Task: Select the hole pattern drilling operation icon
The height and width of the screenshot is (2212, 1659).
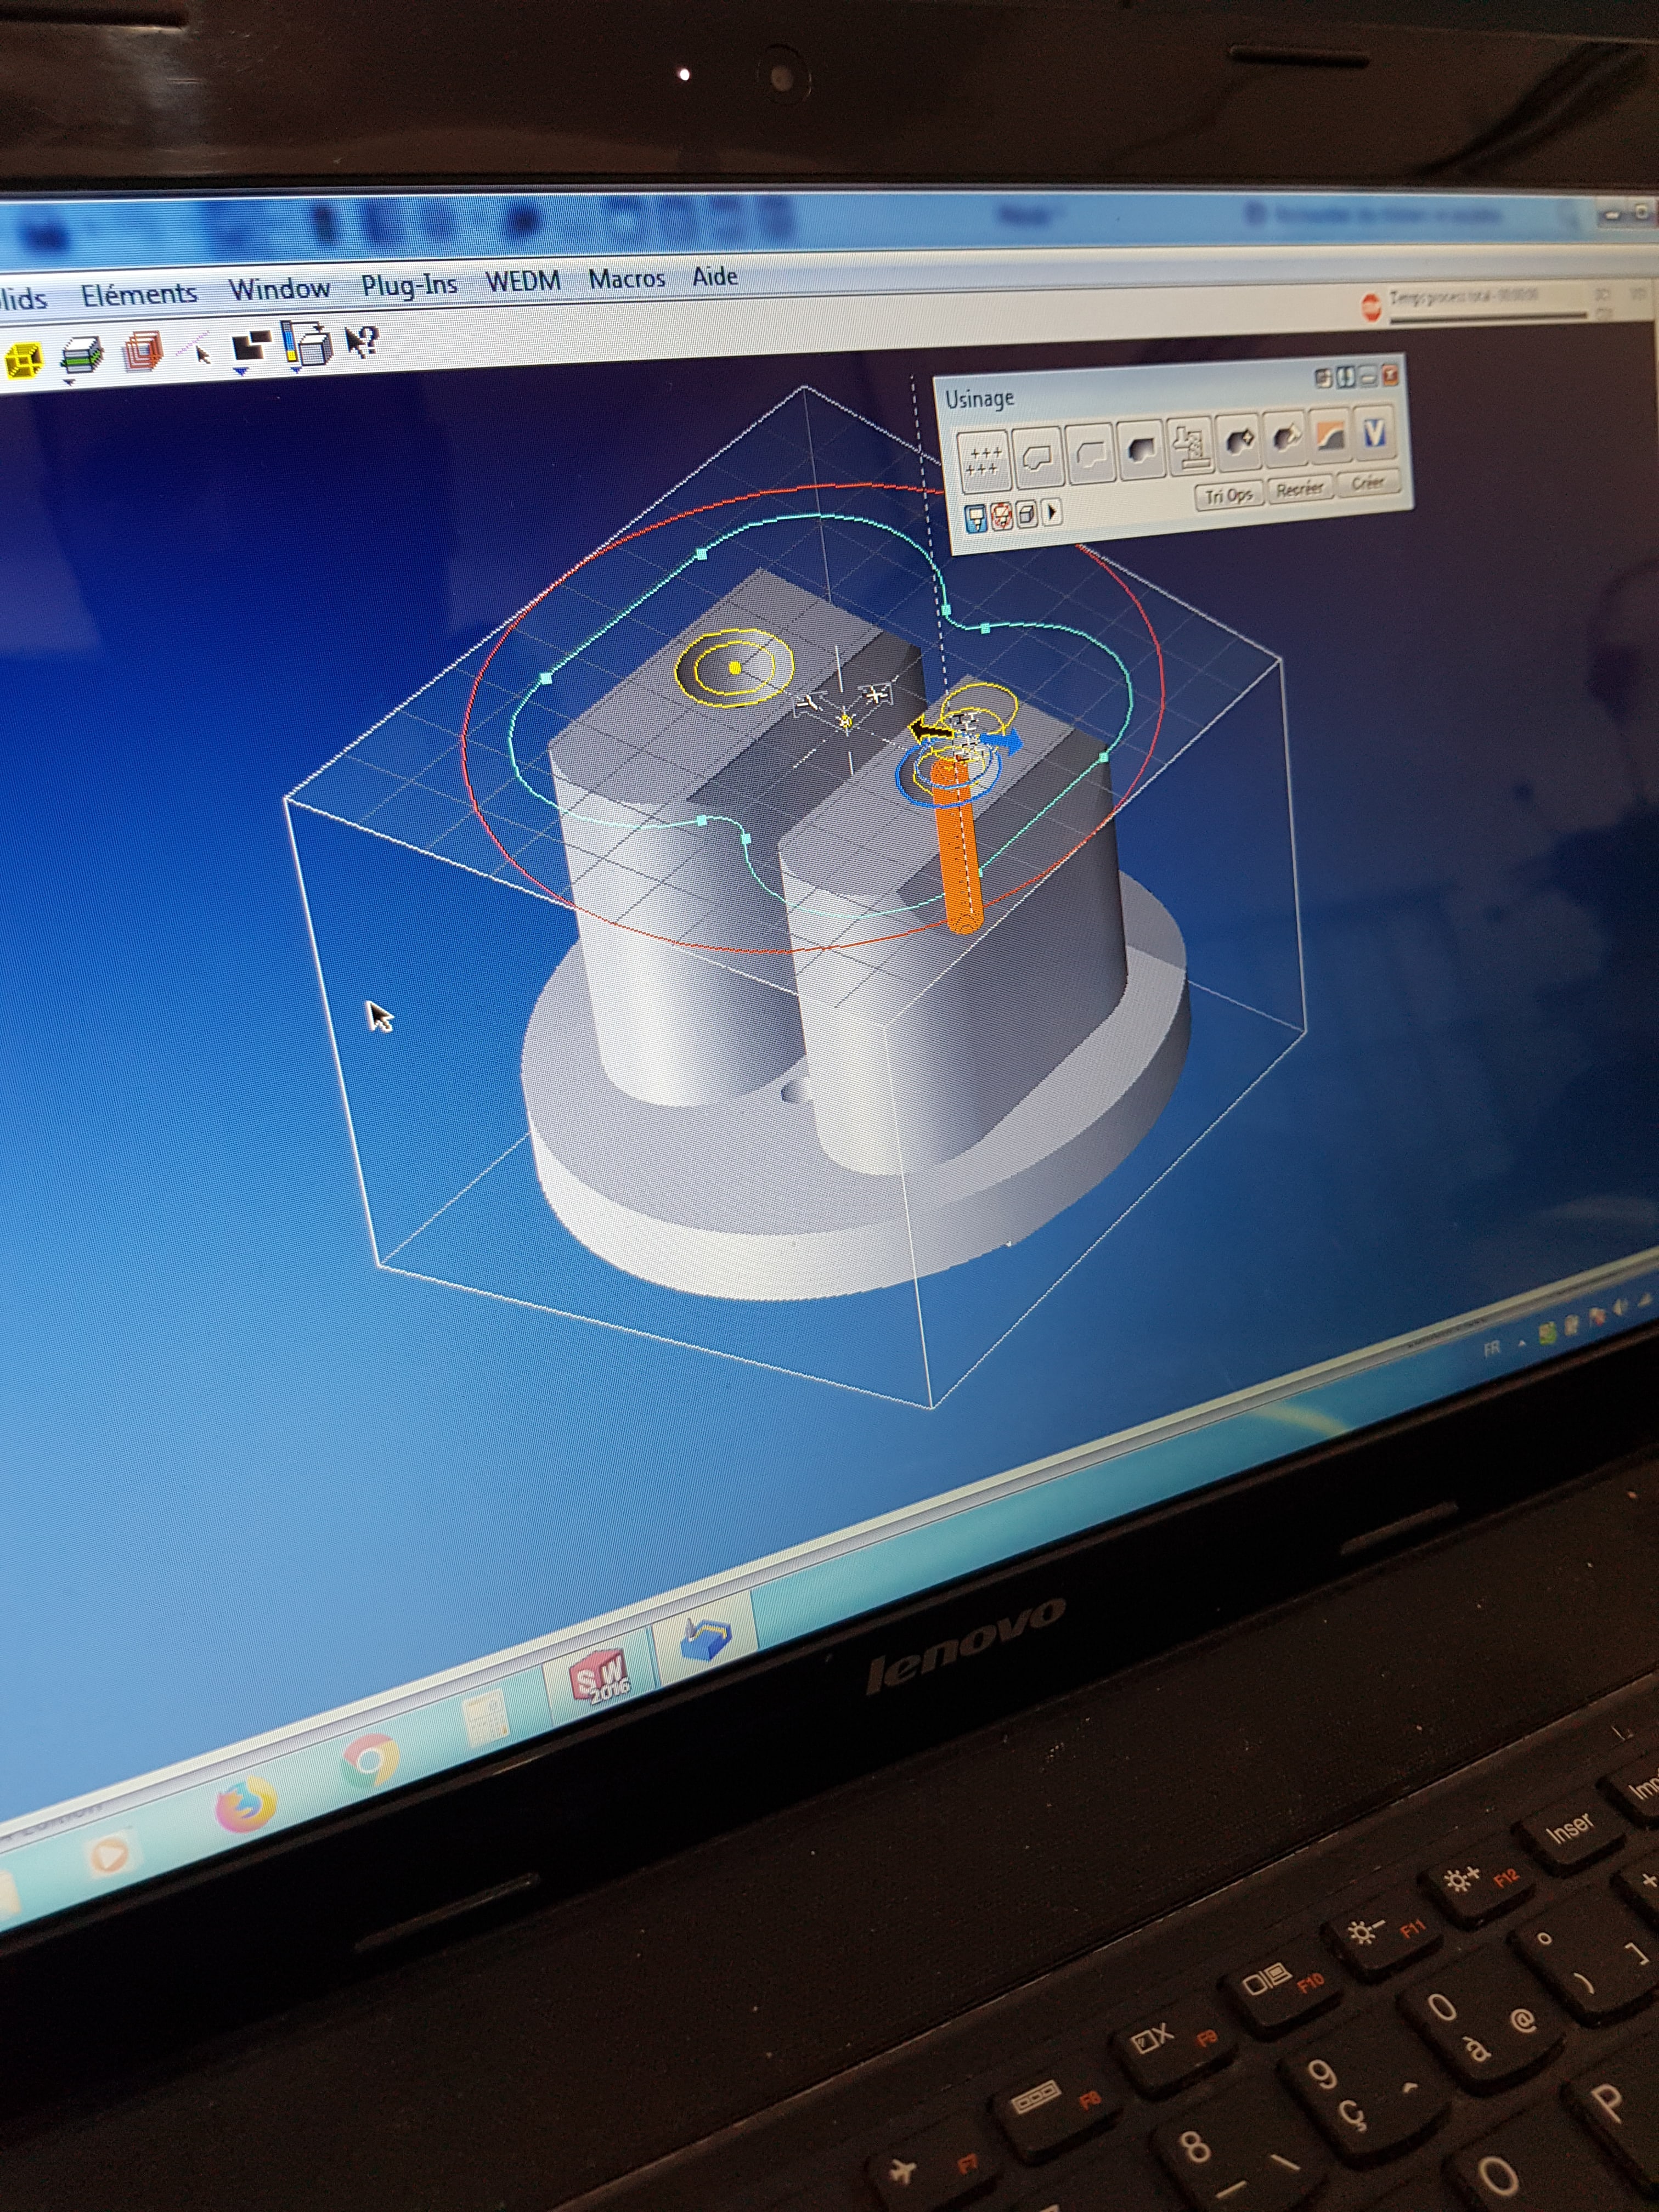Action: (984, 461)
